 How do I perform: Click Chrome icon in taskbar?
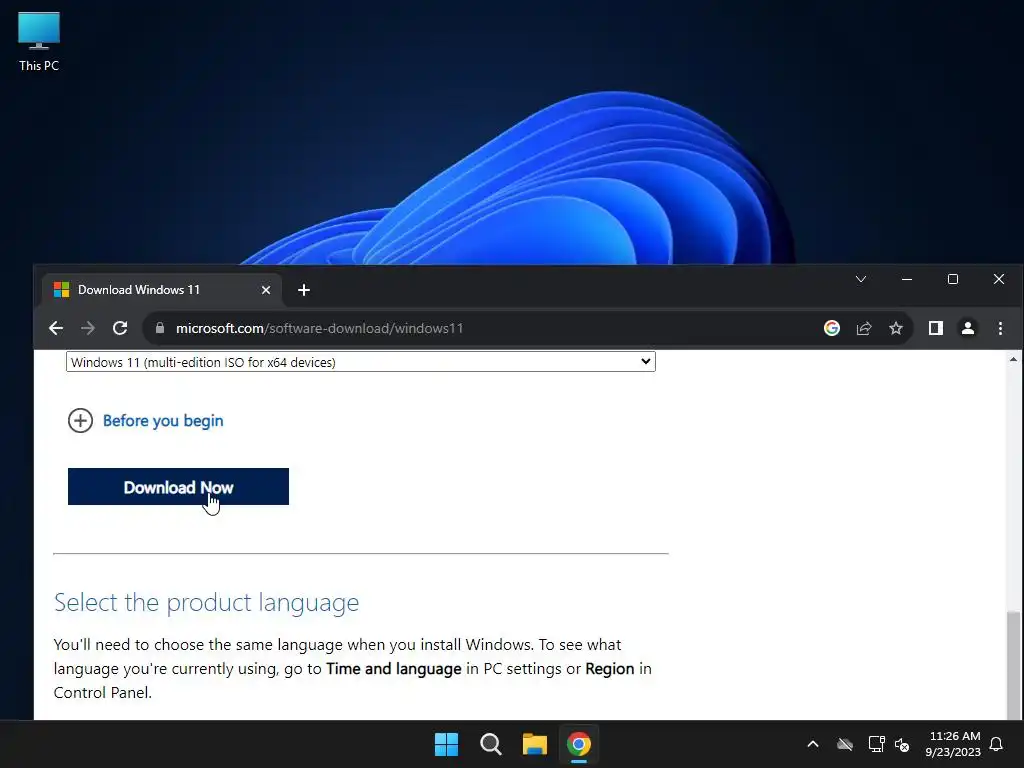pyautogui.click(x=579, y=744)
